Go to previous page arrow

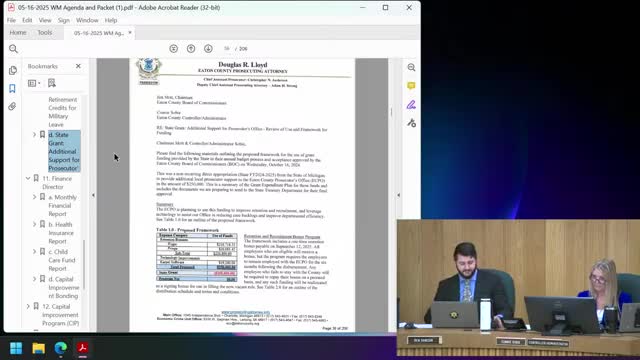(x=191, y=49)
